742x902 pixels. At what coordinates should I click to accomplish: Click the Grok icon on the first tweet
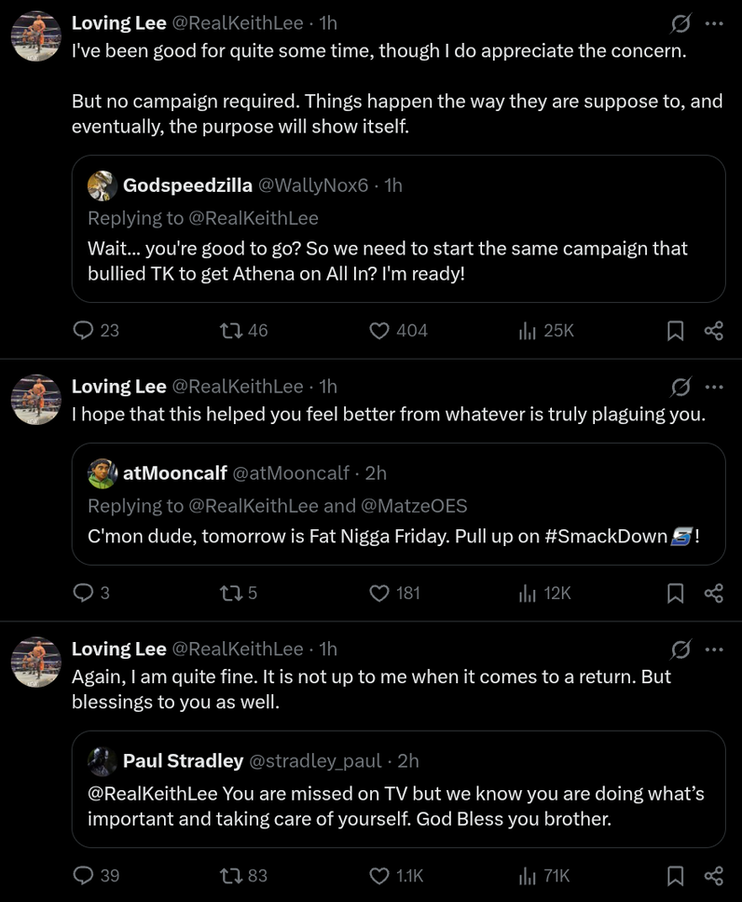(x=680, y=23)
